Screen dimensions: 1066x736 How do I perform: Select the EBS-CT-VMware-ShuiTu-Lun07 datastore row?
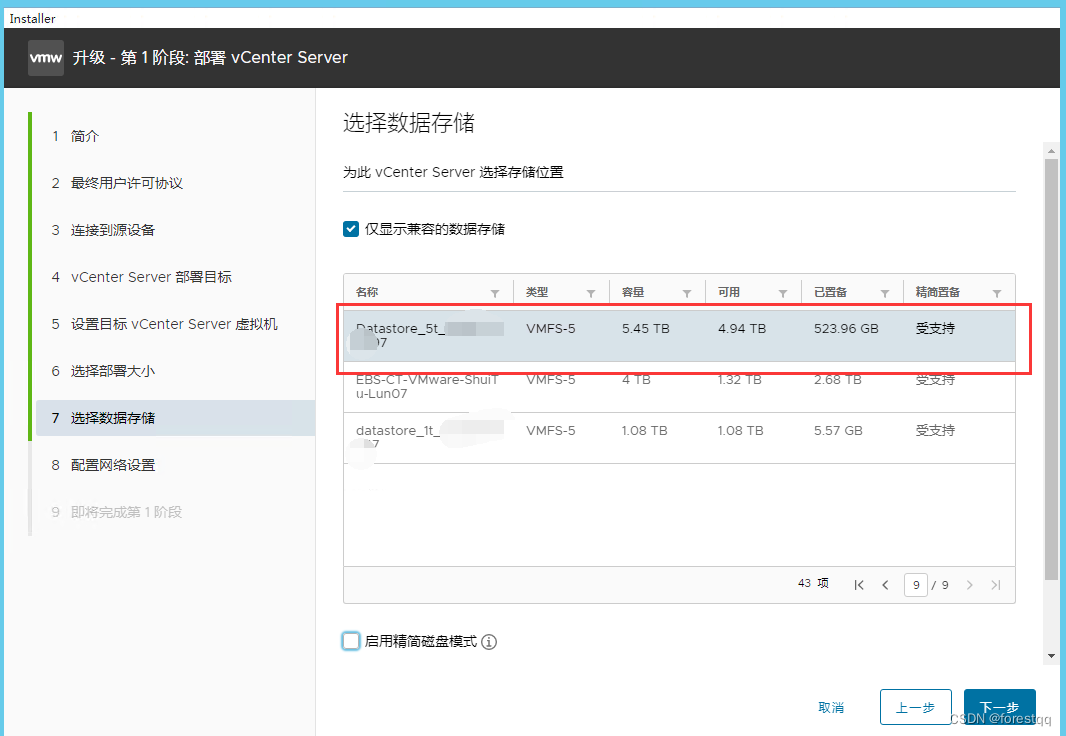point(679,387)
